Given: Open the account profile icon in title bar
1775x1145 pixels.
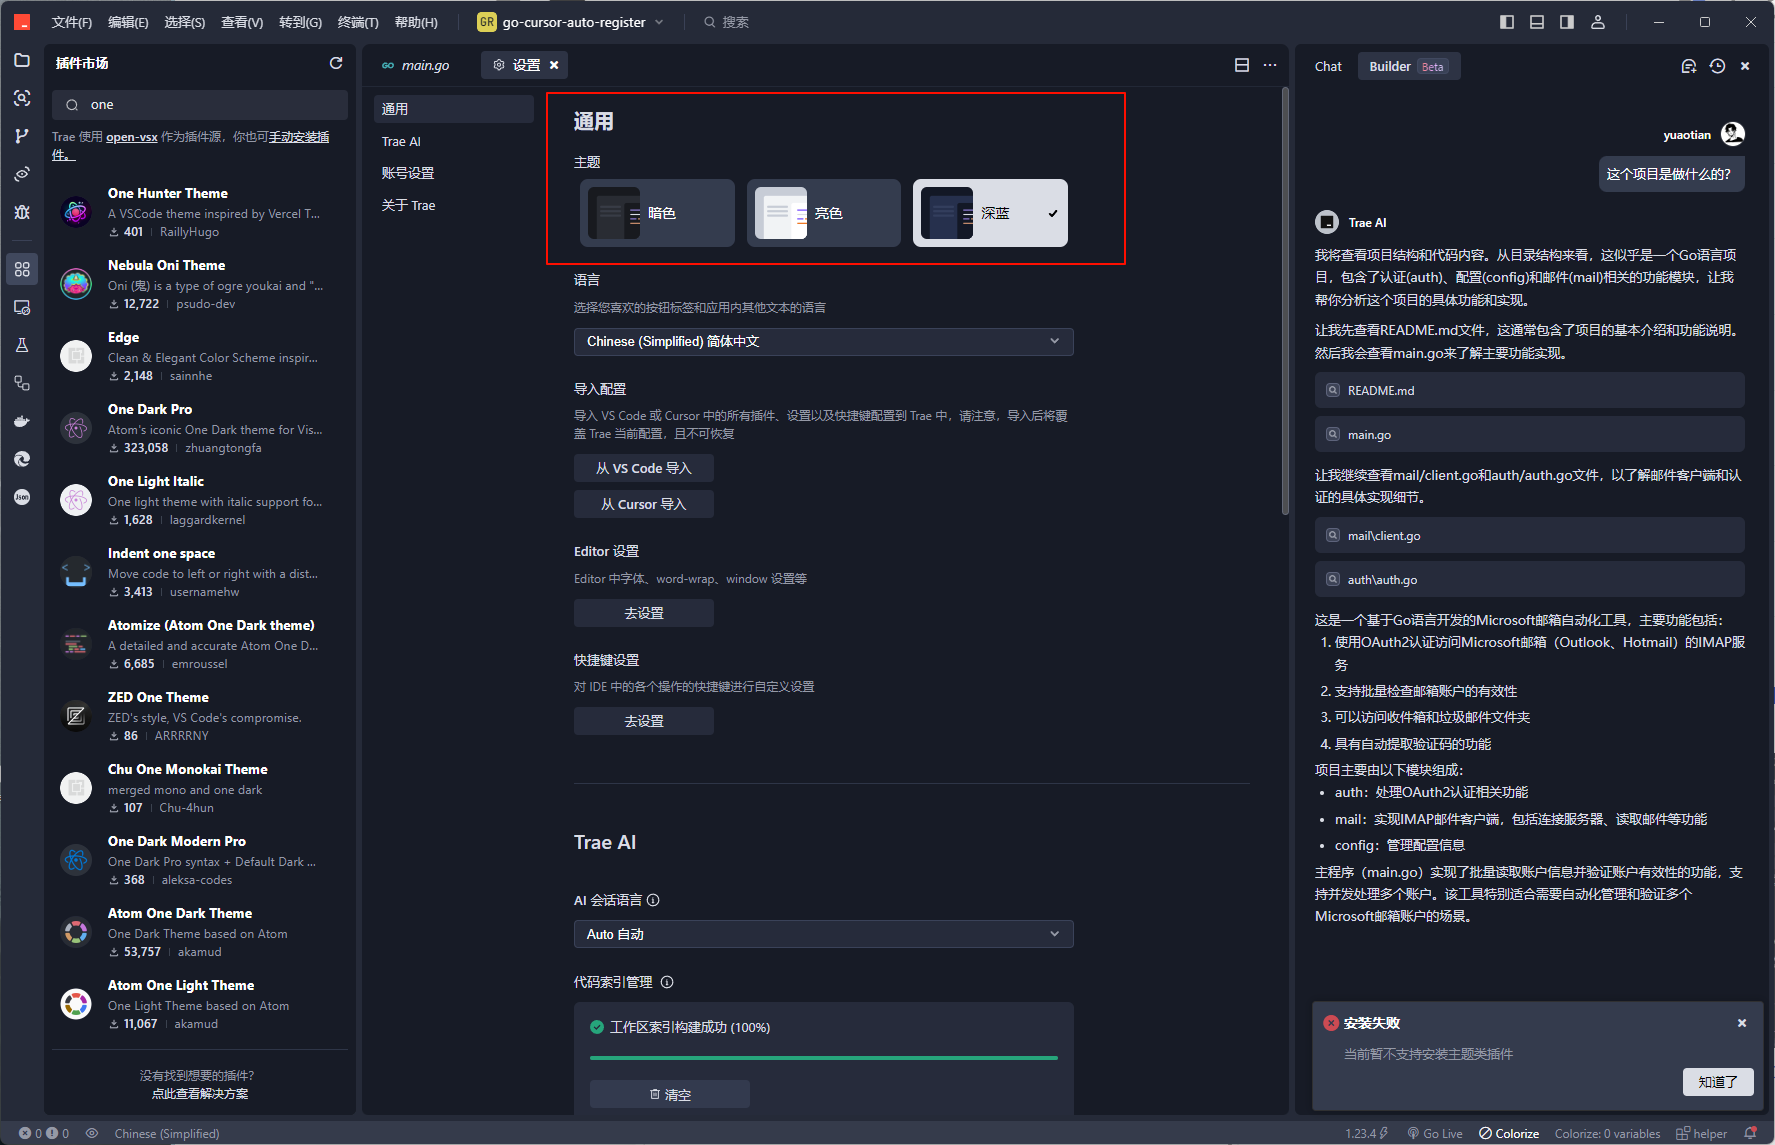Looking at the screenshot, I should (x=1598, y=22).
